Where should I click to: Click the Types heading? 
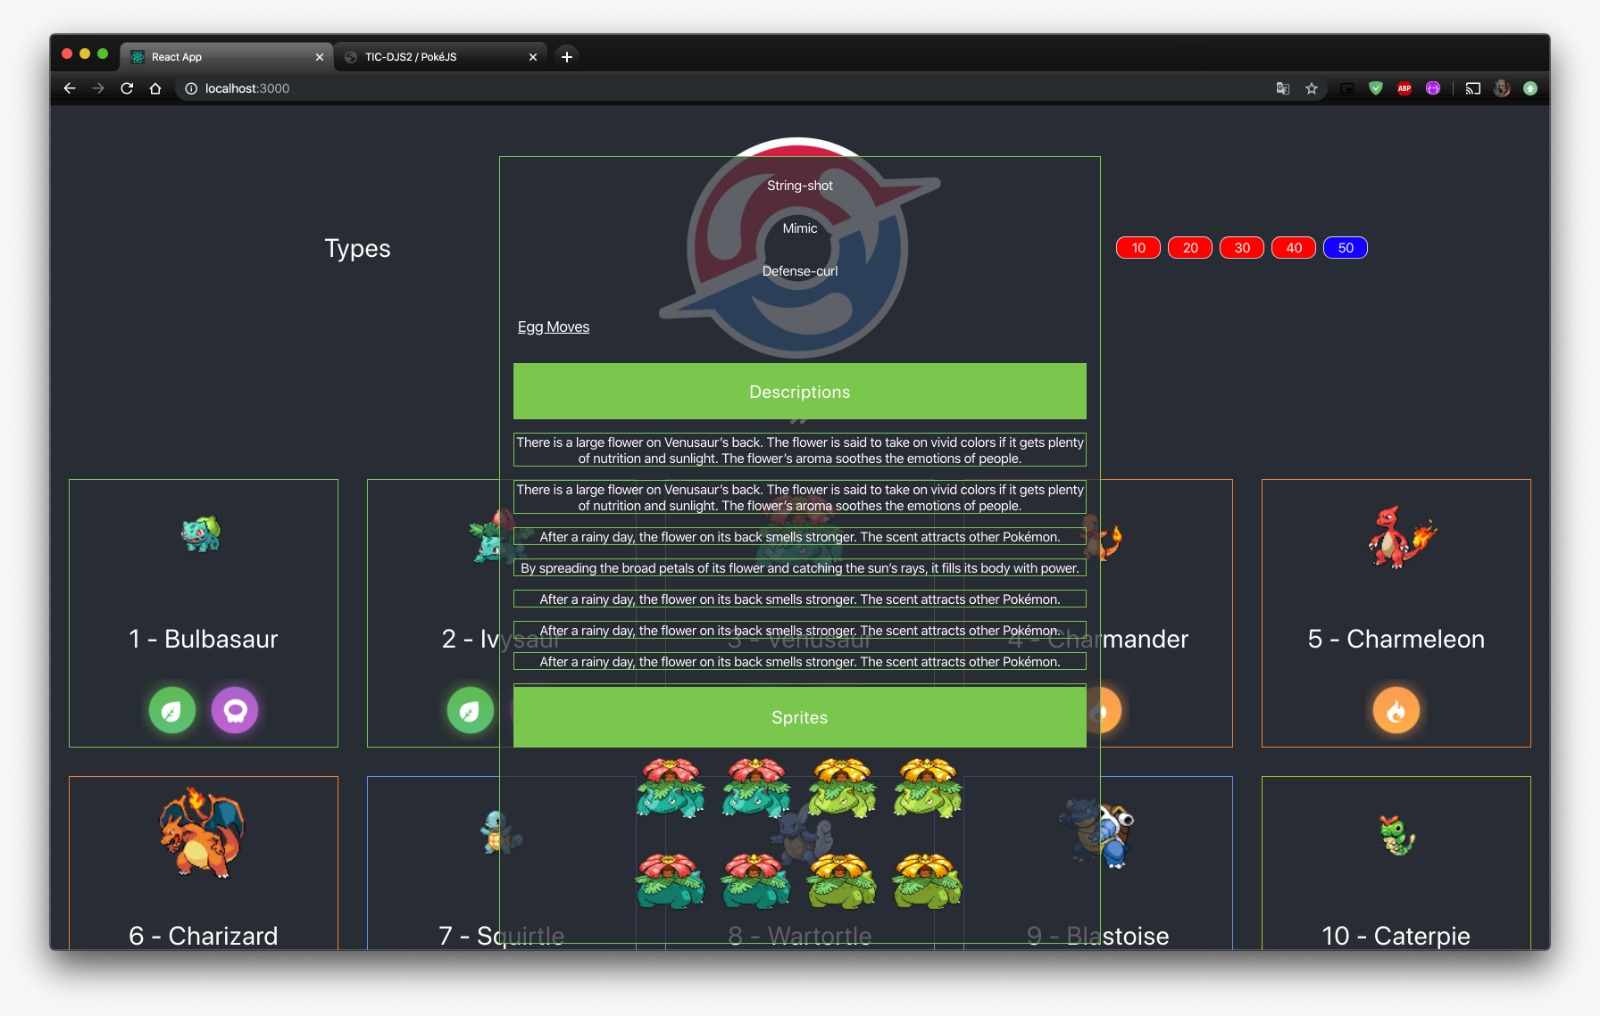click(x=357, y=248)
